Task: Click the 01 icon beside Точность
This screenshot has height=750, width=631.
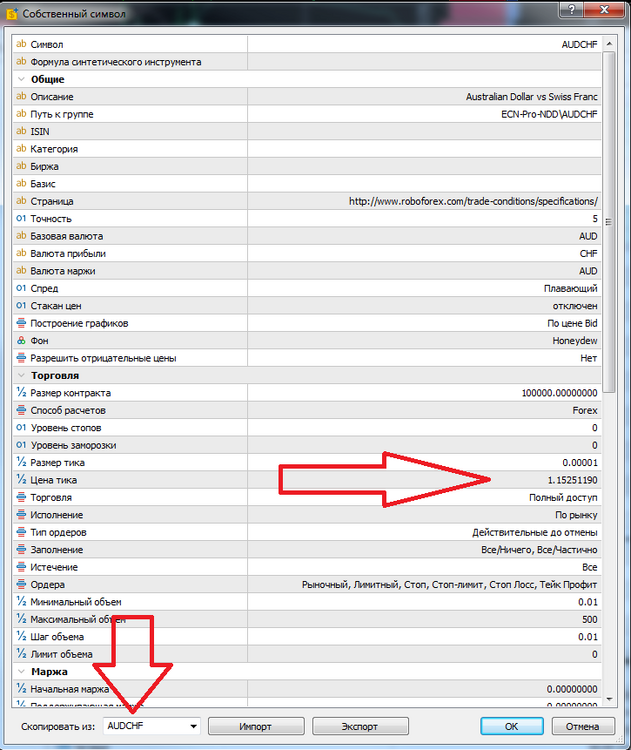Action: point(21,218)
